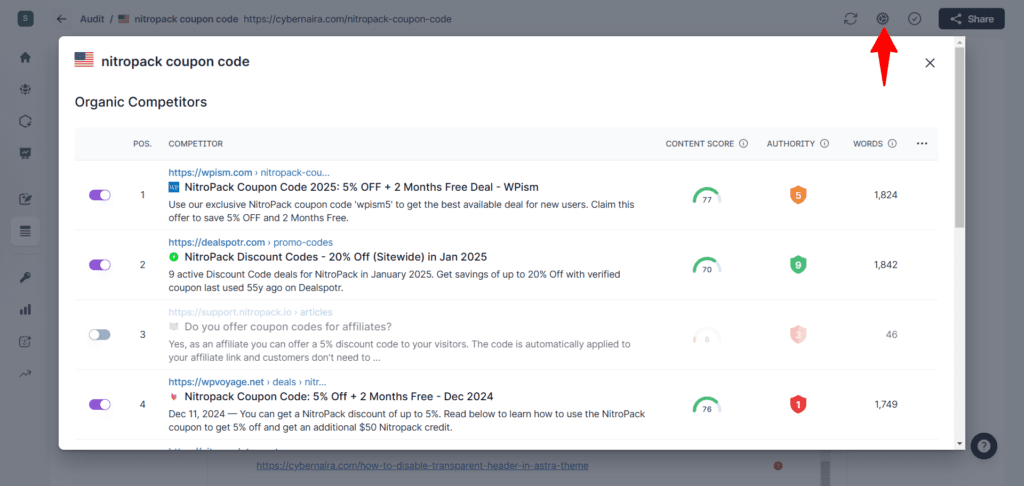Open the wpism.com URL link
1024x486 pixels.
click(x=249, y=172)
